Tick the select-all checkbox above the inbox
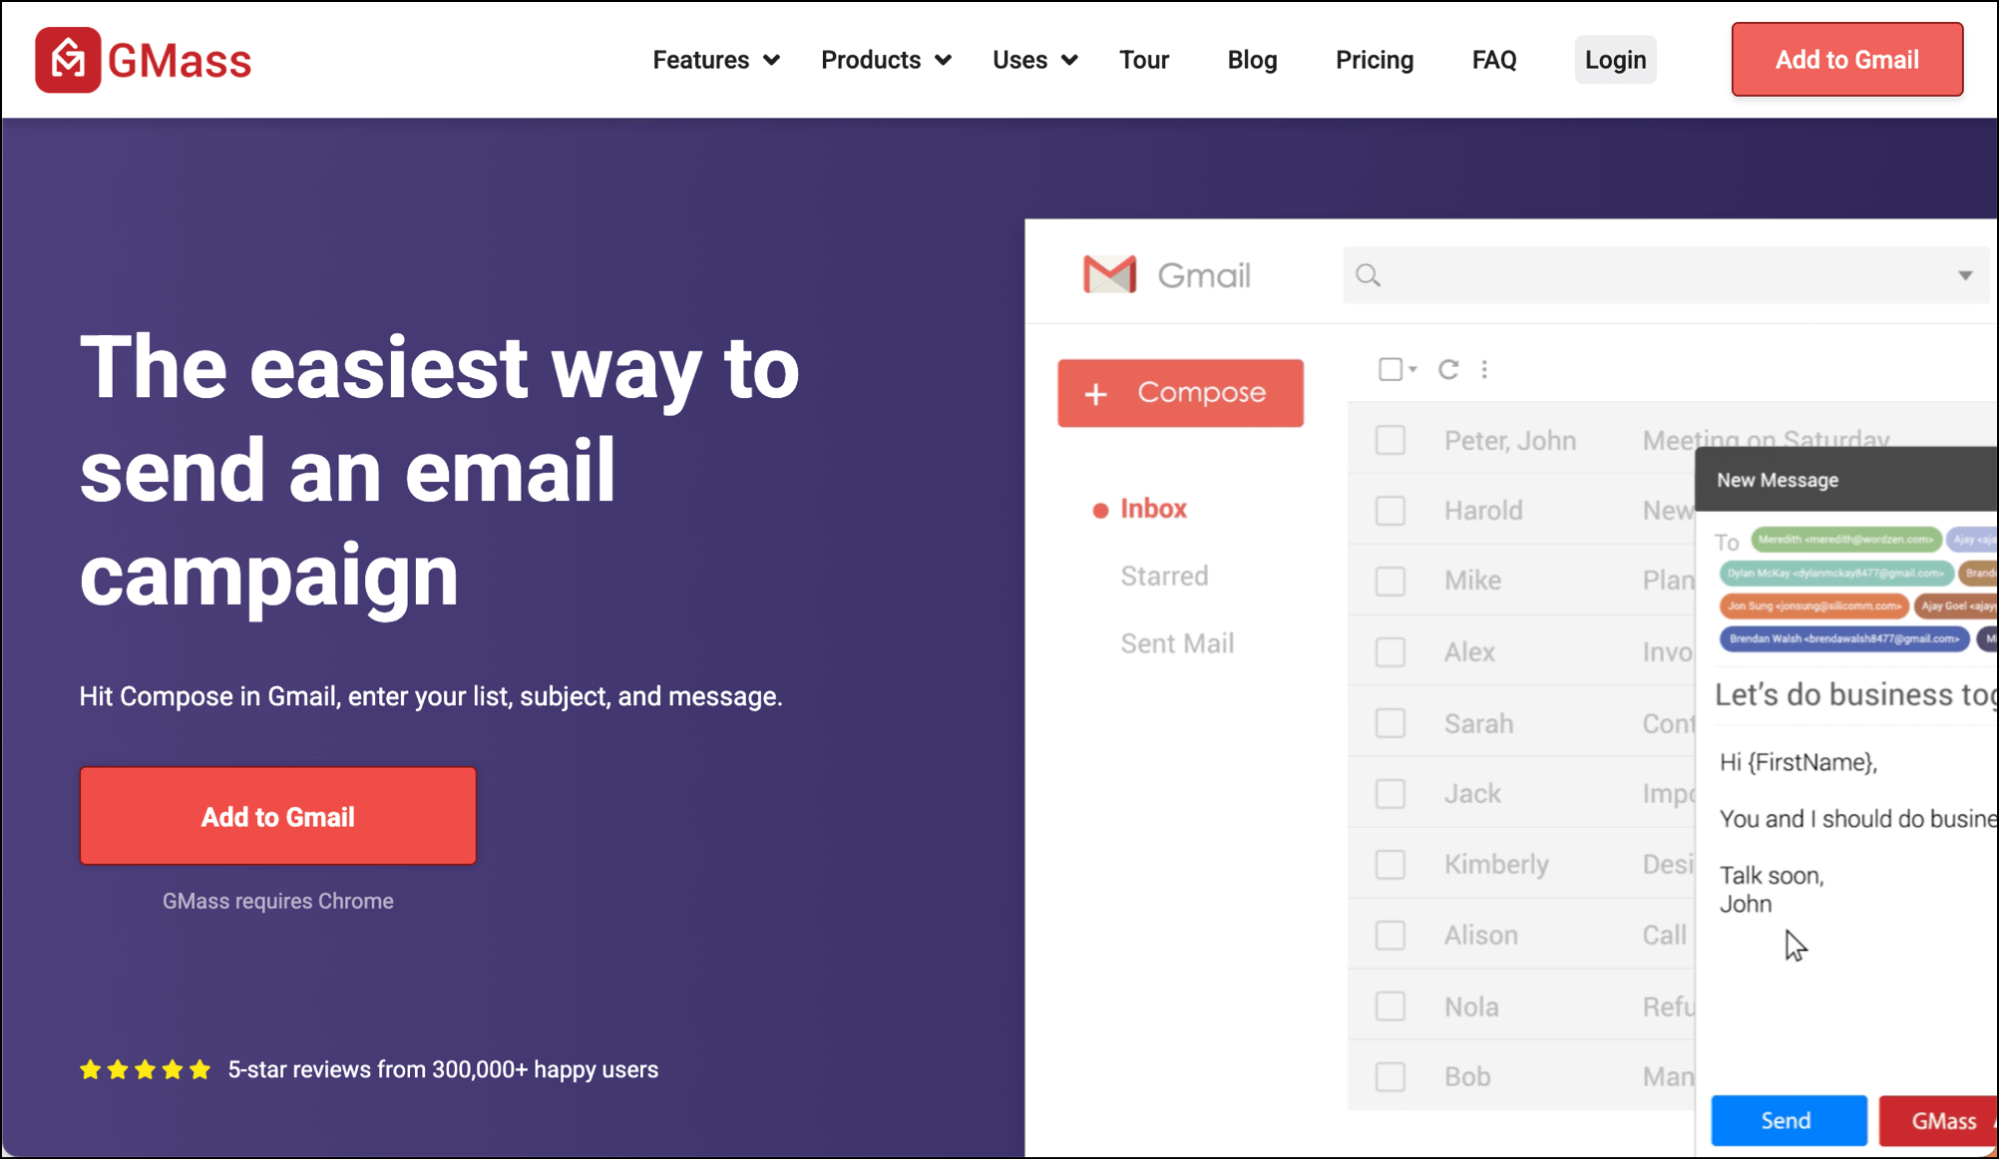This screenshot has width=1999, height=1160. [x=1390, y=369]
